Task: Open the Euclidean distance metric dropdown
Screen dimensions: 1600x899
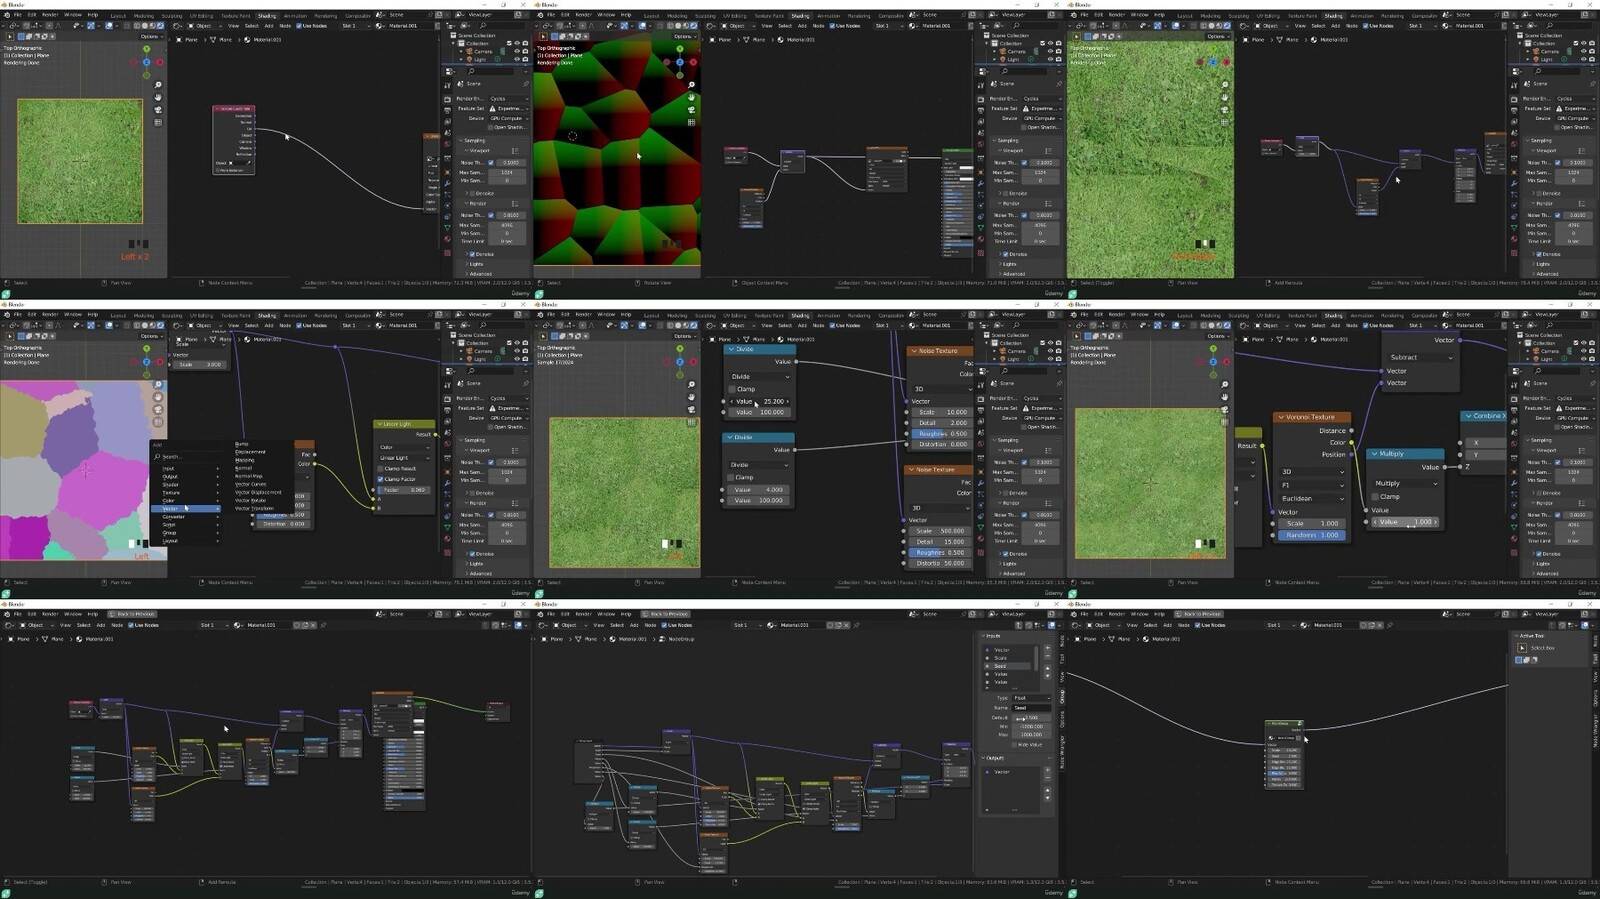Action: 1312,498
